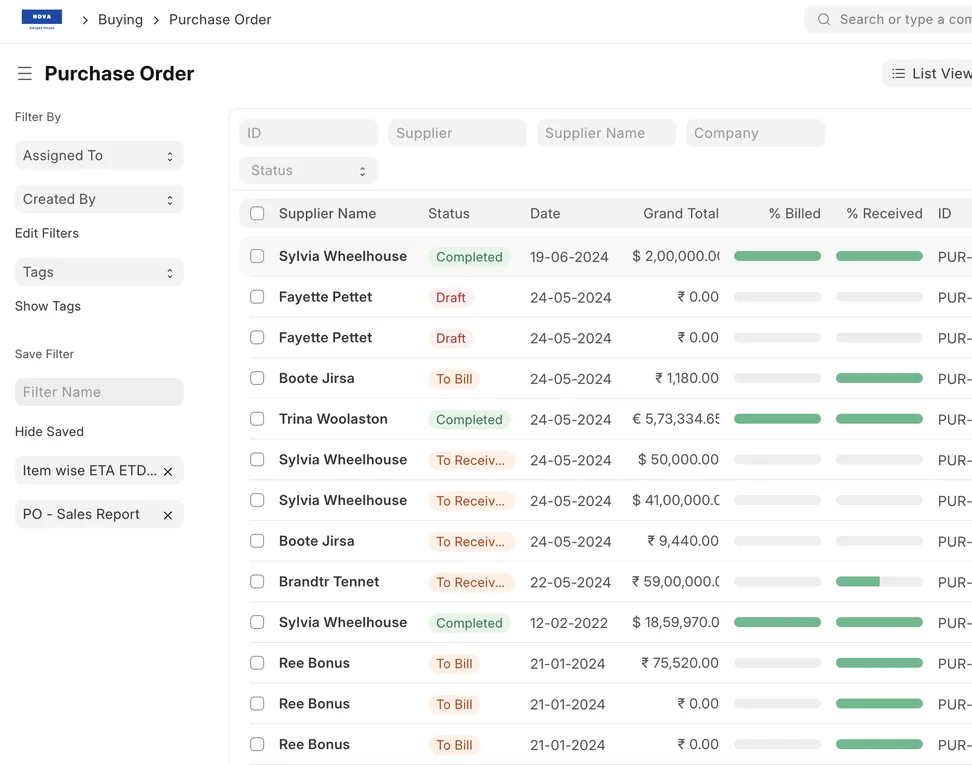Check the Sylvia Wheelhouse 12-02-2022 row
Viewport: 972px width, 765px height.
(x=257, y=622)
